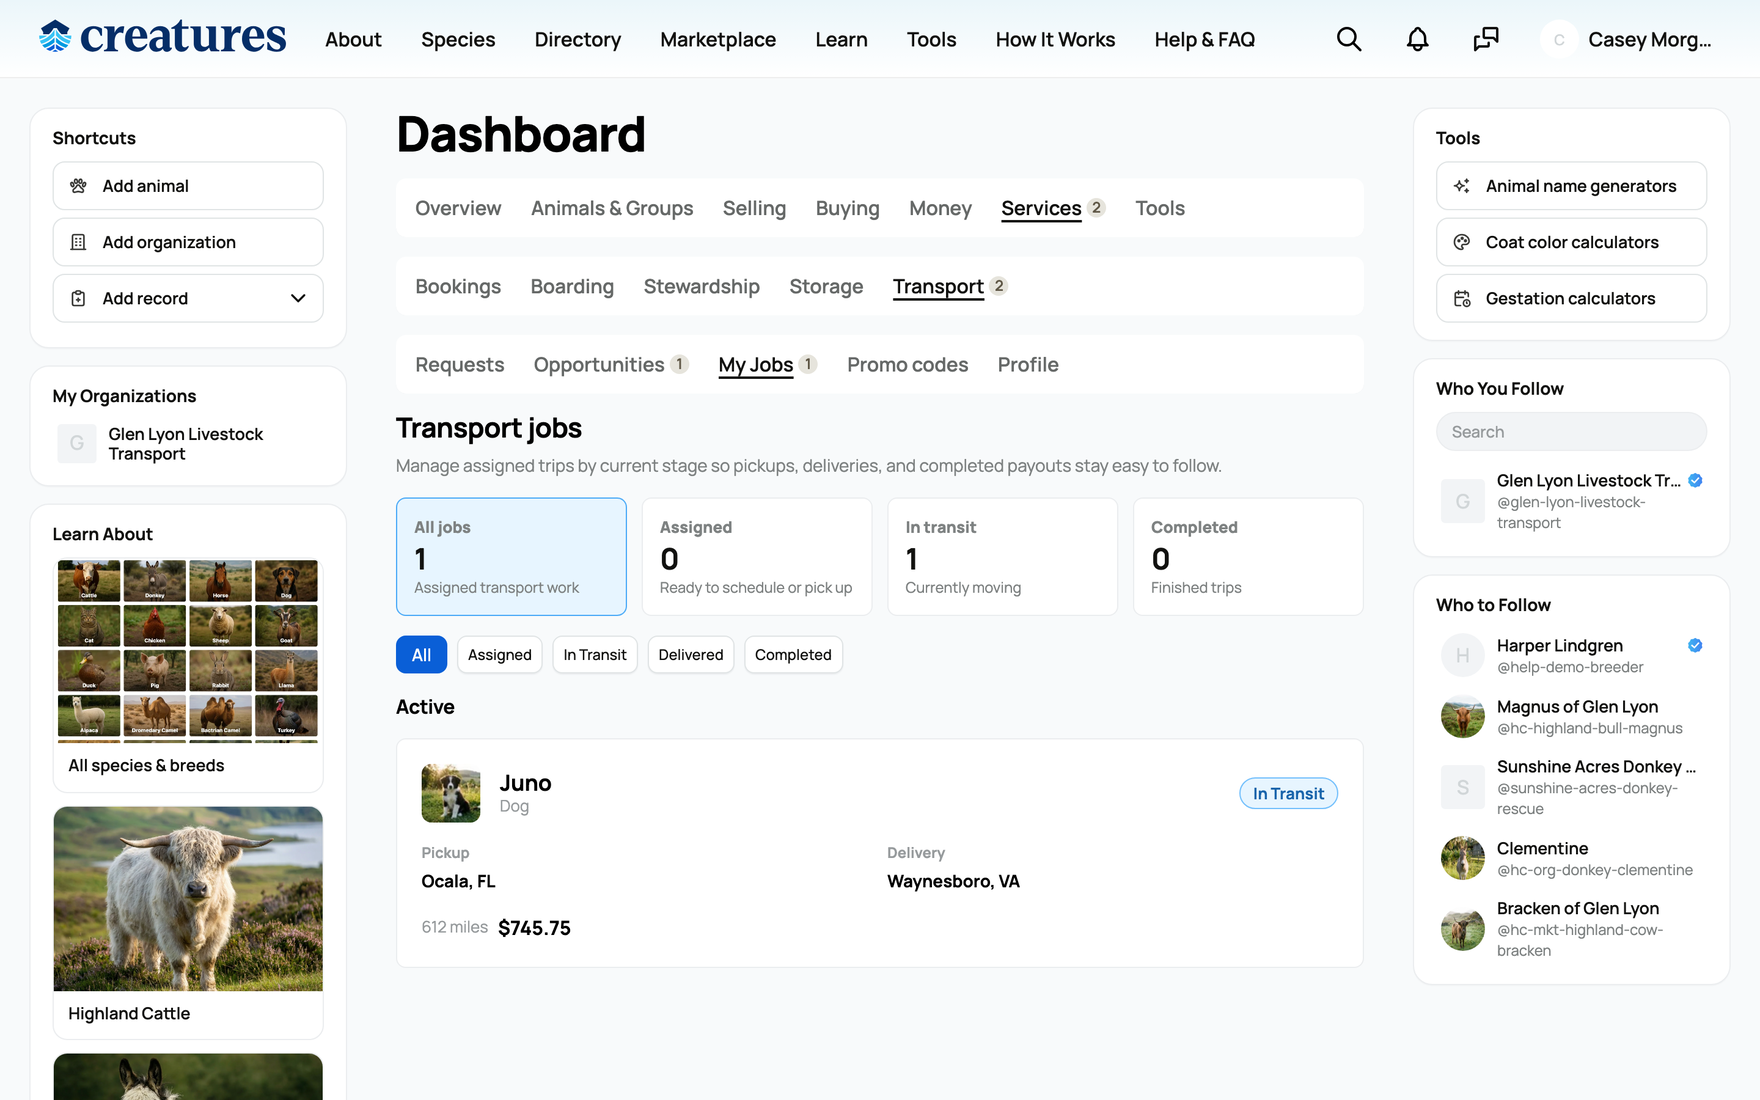Select the Assigned summary card
The width and height of the screenshot is (1760, 1100).
pyautogui.click(x=757, y=556)
